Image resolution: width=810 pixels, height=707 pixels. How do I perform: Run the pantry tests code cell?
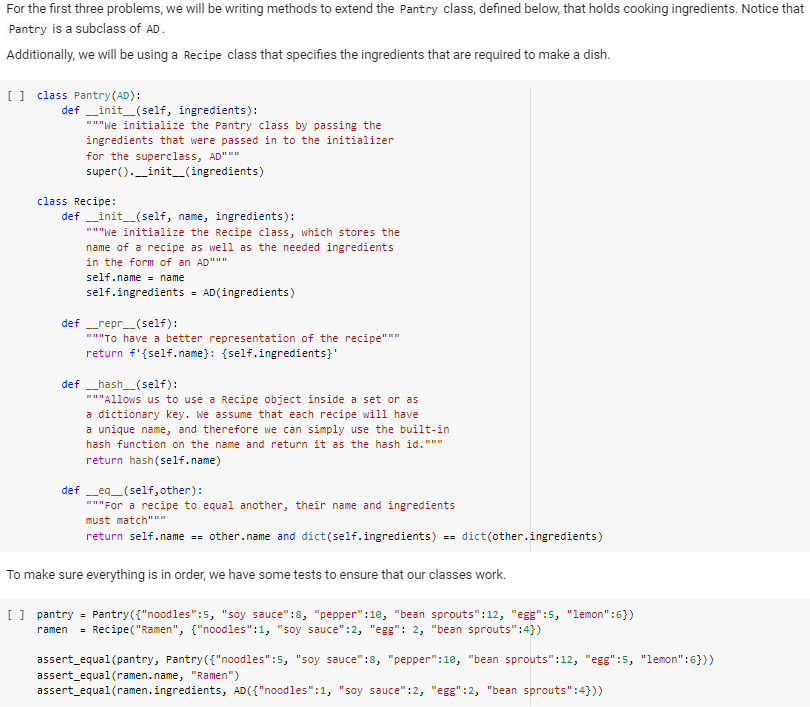(x=15, y=615)
